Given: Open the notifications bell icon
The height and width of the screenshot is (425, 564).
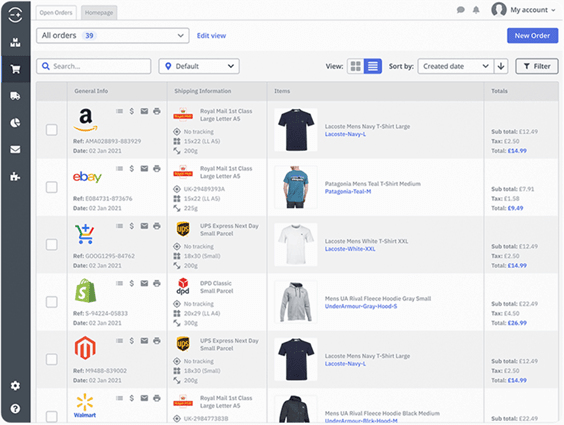Looking at the screenshot, I should pyautogui.click(x=476, y=10).
